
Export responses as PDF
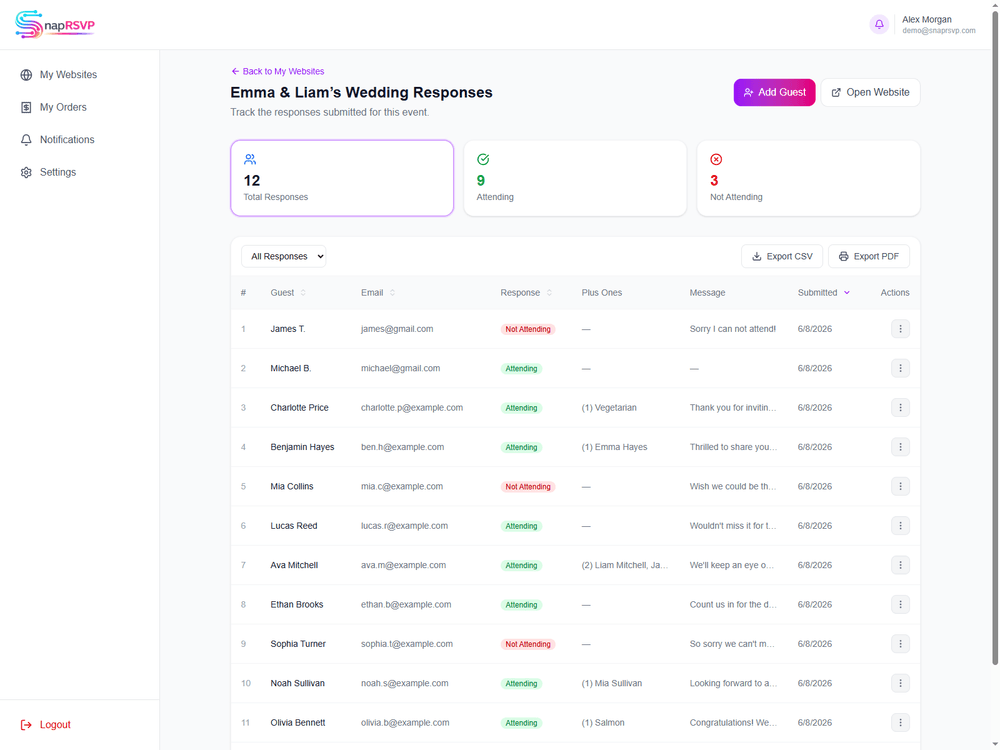(x=869, y=256)
